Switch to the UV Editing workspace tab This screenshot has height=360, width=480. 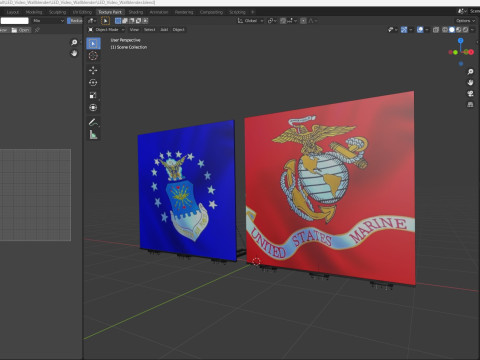[x=82, y=12]
